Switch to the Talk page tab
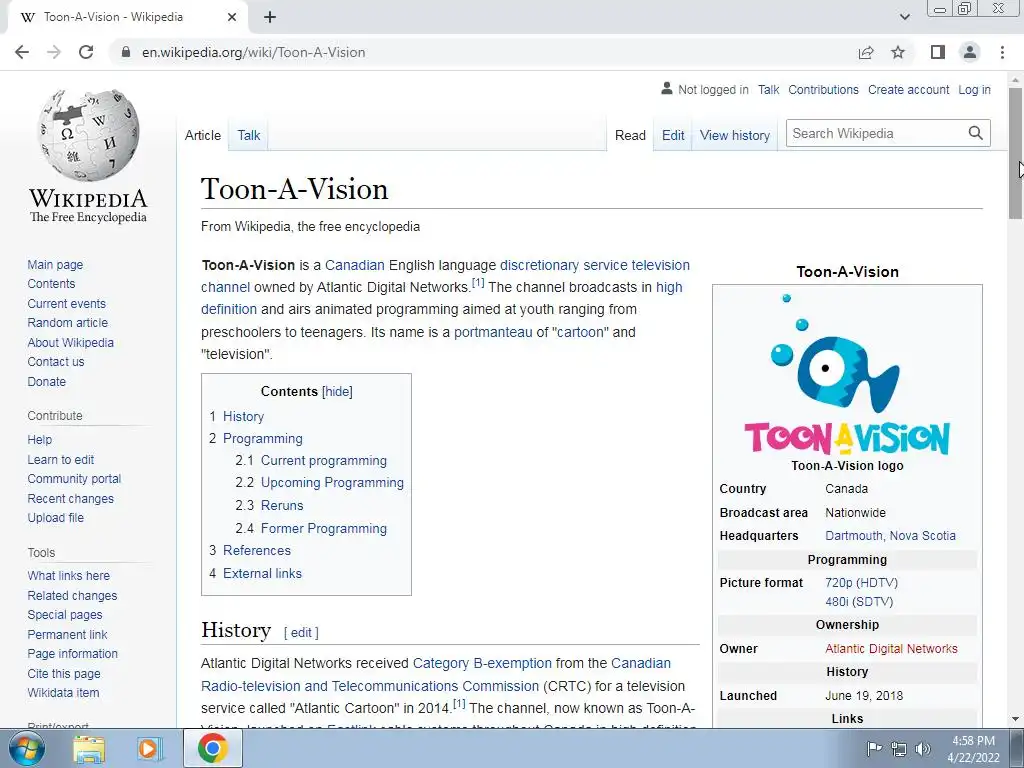The image size is (1024, 768). click(x=248, y=135)
